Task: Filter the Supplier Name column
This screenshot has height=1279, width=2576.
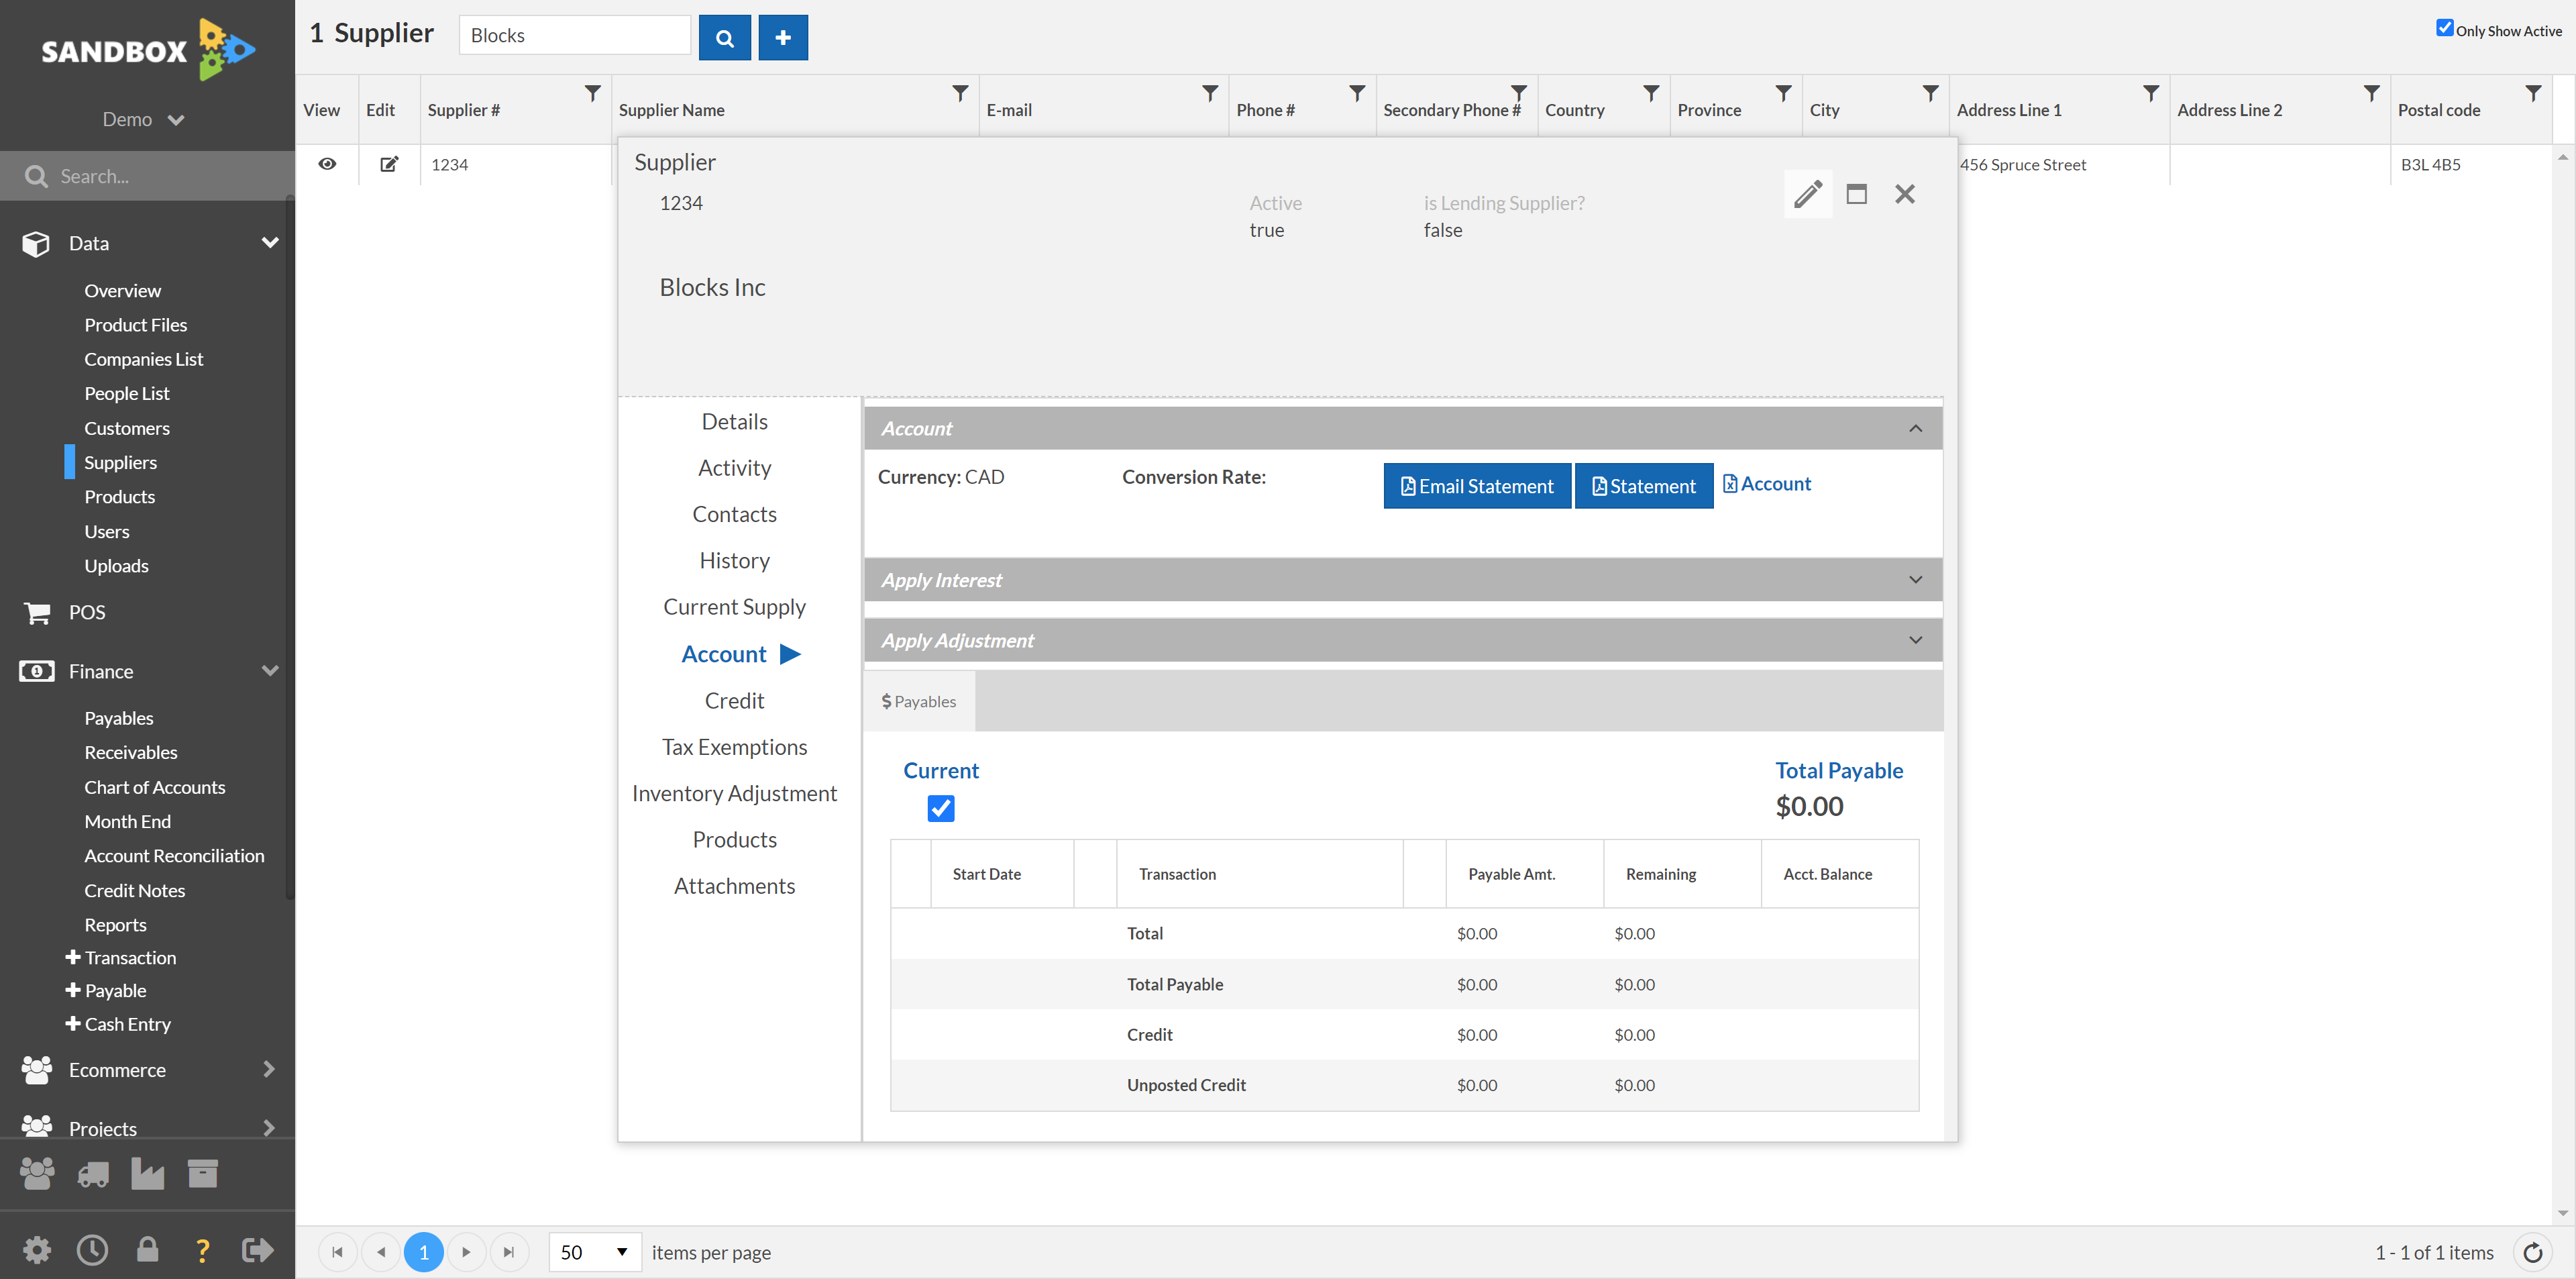Action: tap(959, 94)
